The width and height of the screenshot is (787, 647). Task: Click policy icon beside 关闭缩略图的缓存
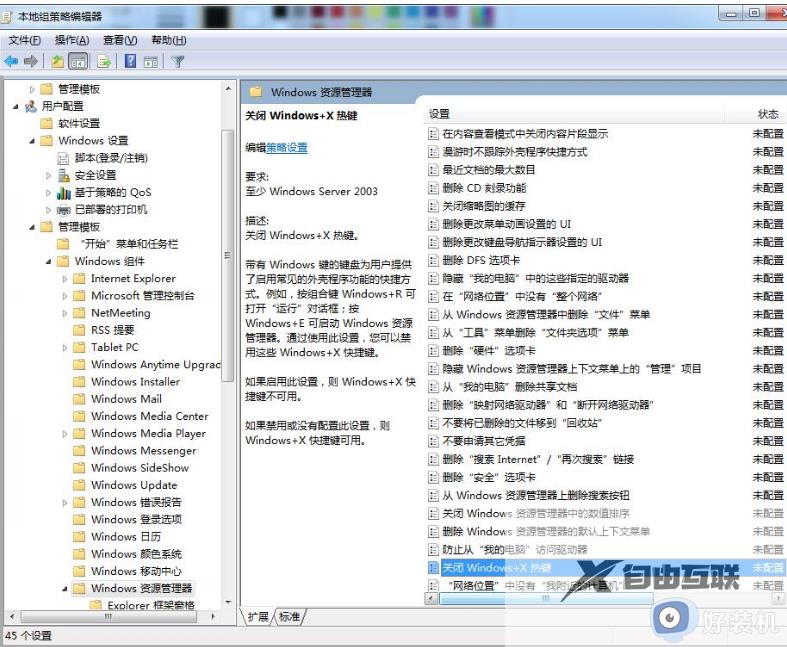pyautogui.click(x=433, y=206)
